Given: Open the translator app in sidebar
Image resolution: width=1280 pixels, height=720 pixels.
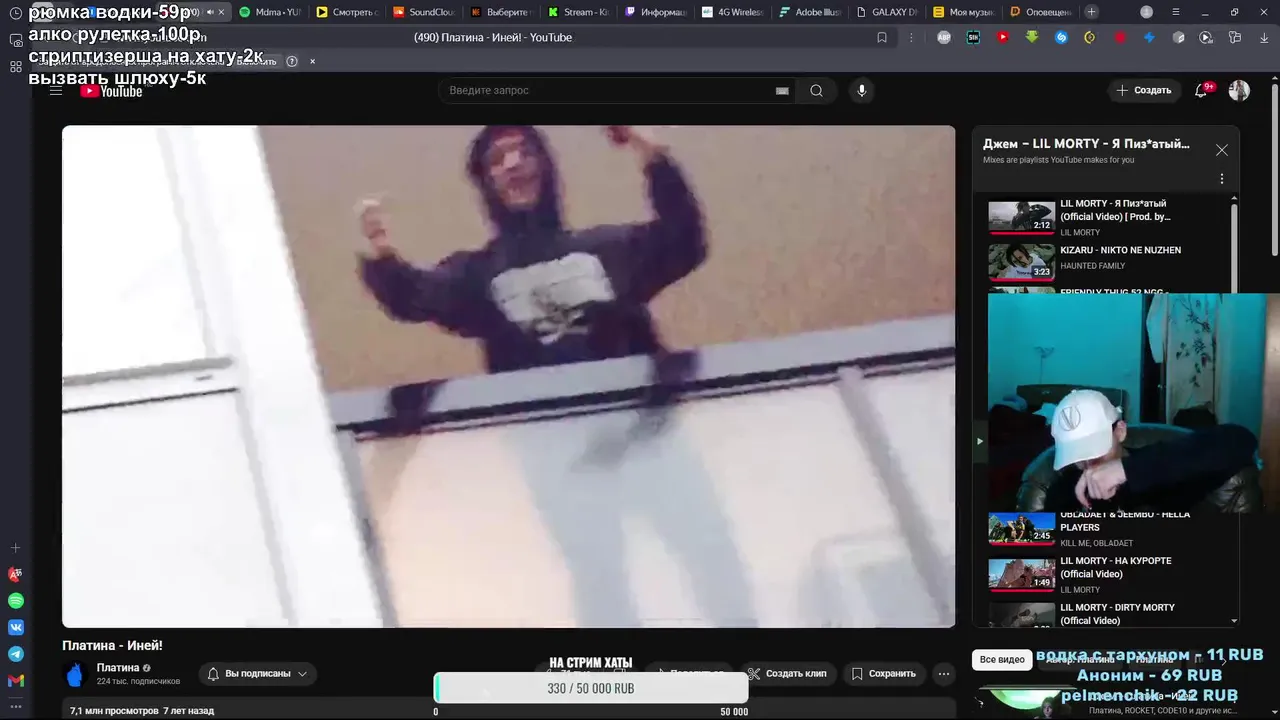Looking at the screenshot, I should pyautogui.click(x=15, y=575).
